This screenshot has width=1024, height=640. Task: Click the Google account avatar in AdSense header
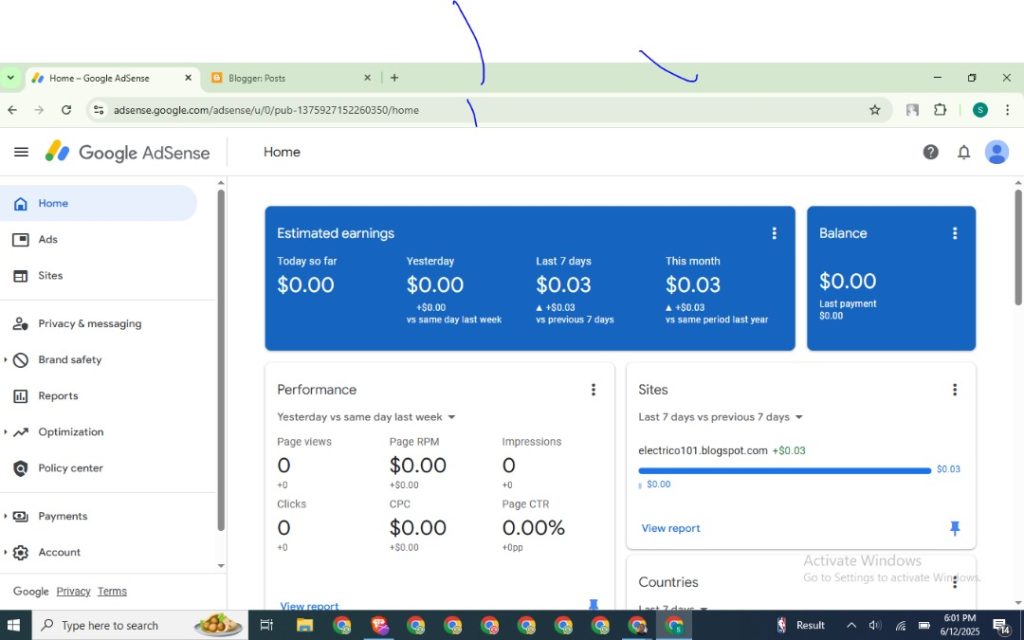996,152
